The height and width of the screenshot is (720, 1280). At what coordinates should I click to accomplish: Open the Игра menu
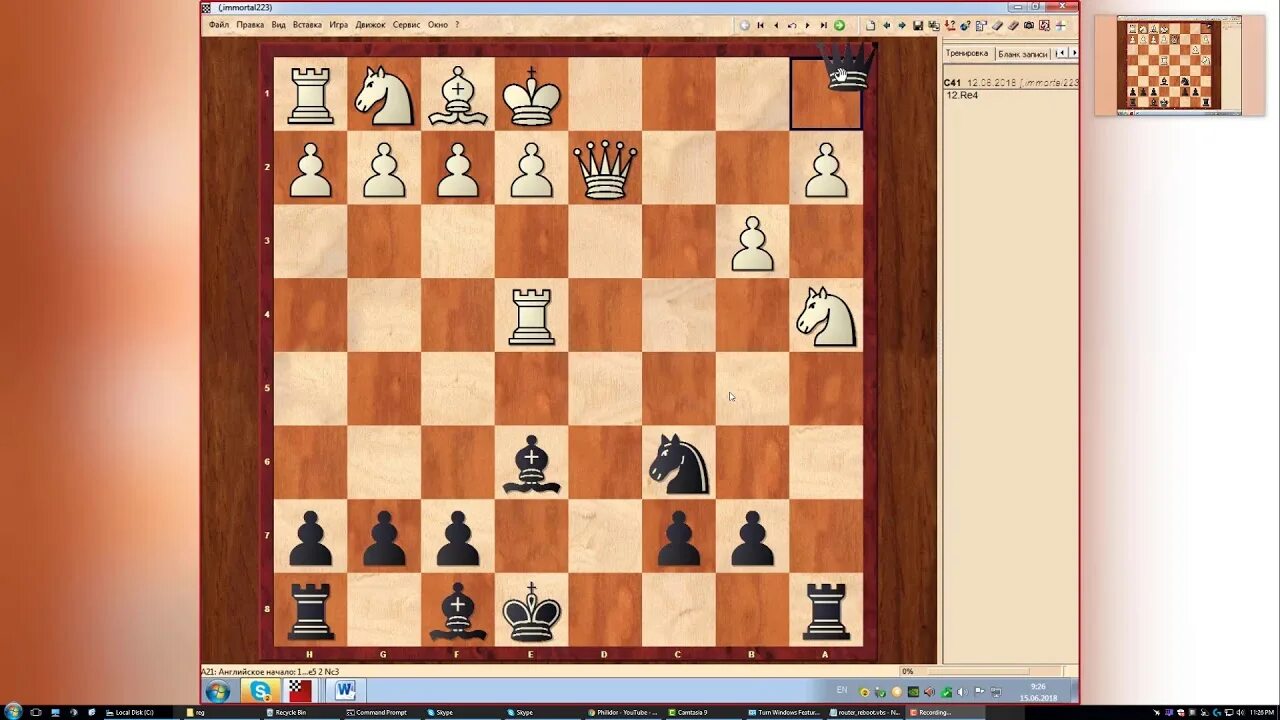pos(339,25)
